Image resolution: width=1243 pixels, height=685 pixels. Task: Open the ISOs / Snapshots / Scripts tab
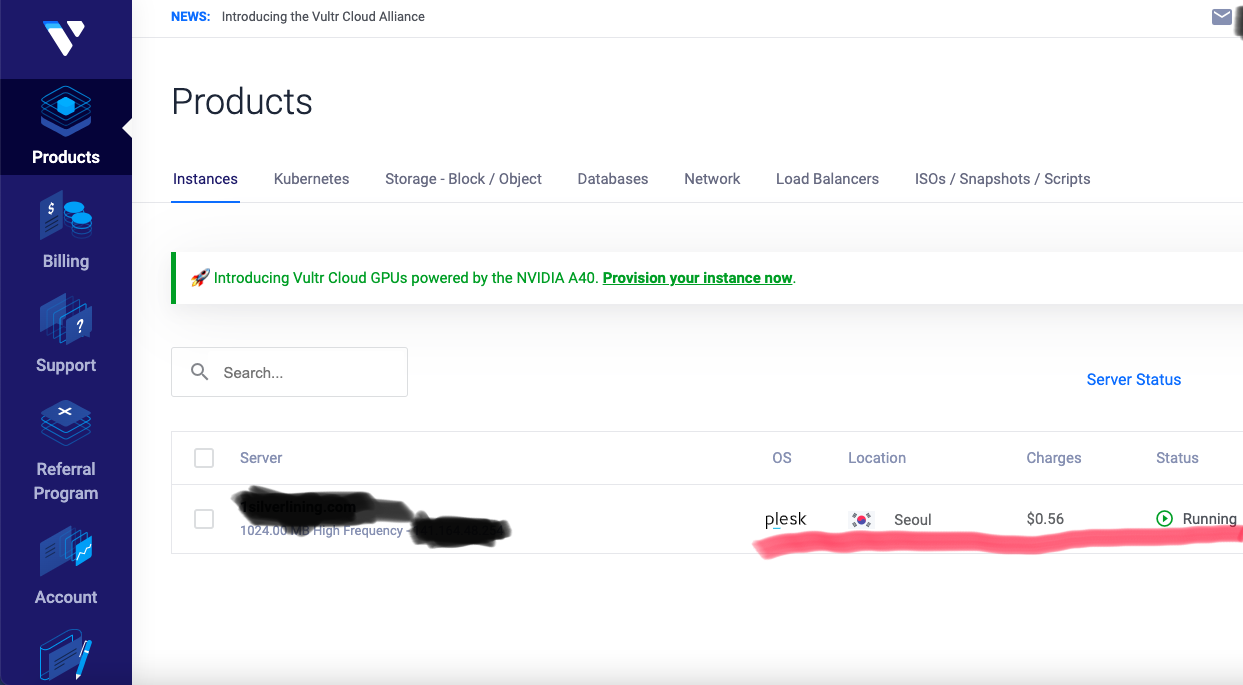tap(1002, 179)
